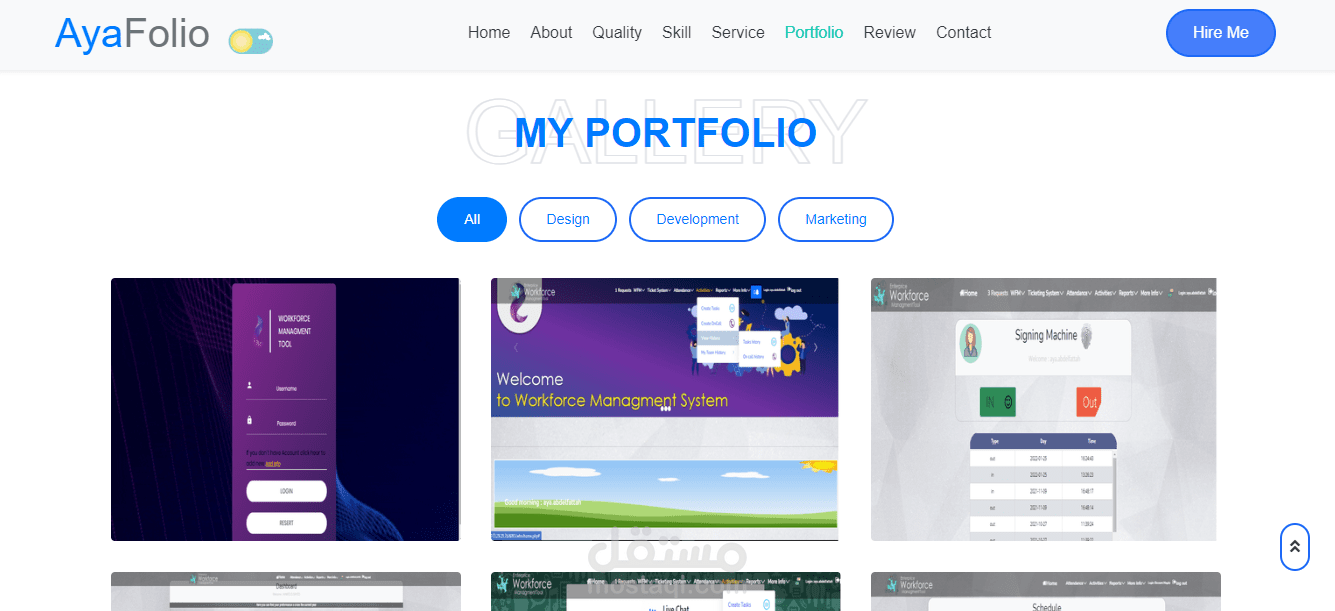Open the Skill nav item
The width and height of the screenshot is (1335, 611).
point(677,32)
